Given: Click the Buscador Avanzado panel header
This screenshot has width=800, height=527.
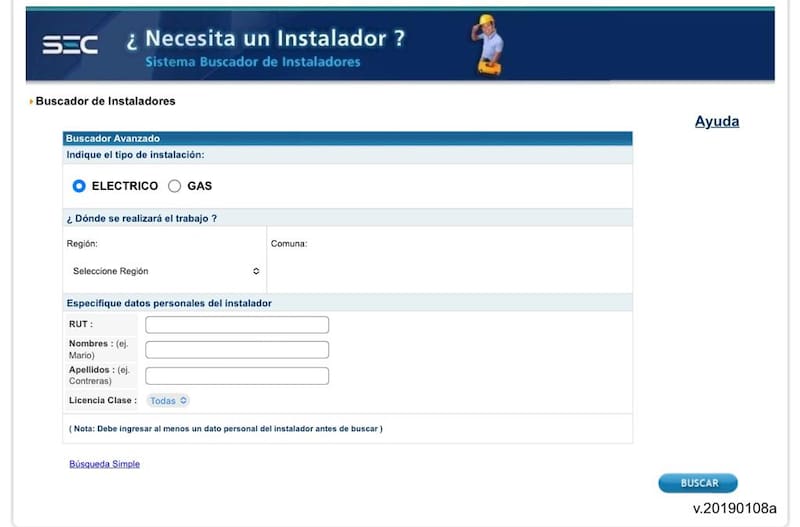Looking at the screenshot, I should click(113, 138).
